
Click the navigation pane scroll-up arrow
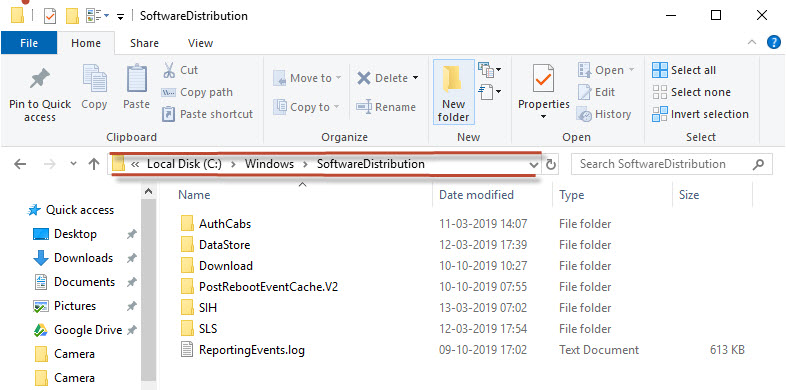[x=148, y=191]
